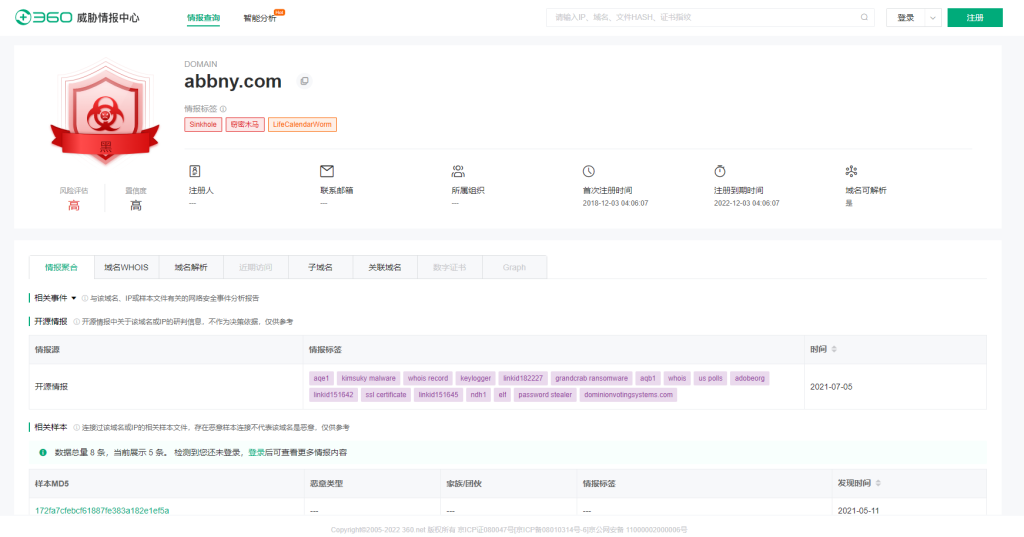Click expiry time 2022-12-03 04:06:07
This screenshot has width=1024, height=537.
[x=746, y=203]
